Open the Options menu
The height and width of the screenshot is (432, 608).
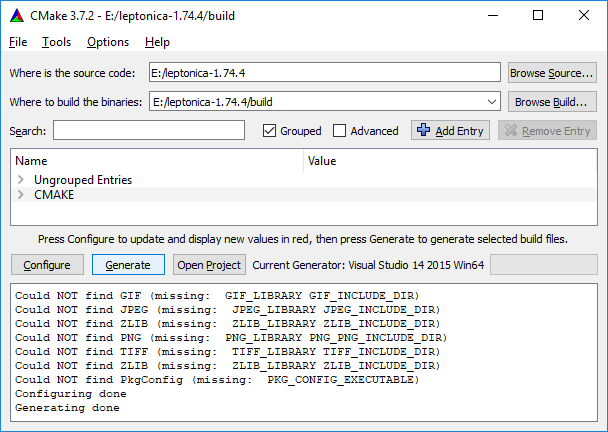[x=108, y=42]
